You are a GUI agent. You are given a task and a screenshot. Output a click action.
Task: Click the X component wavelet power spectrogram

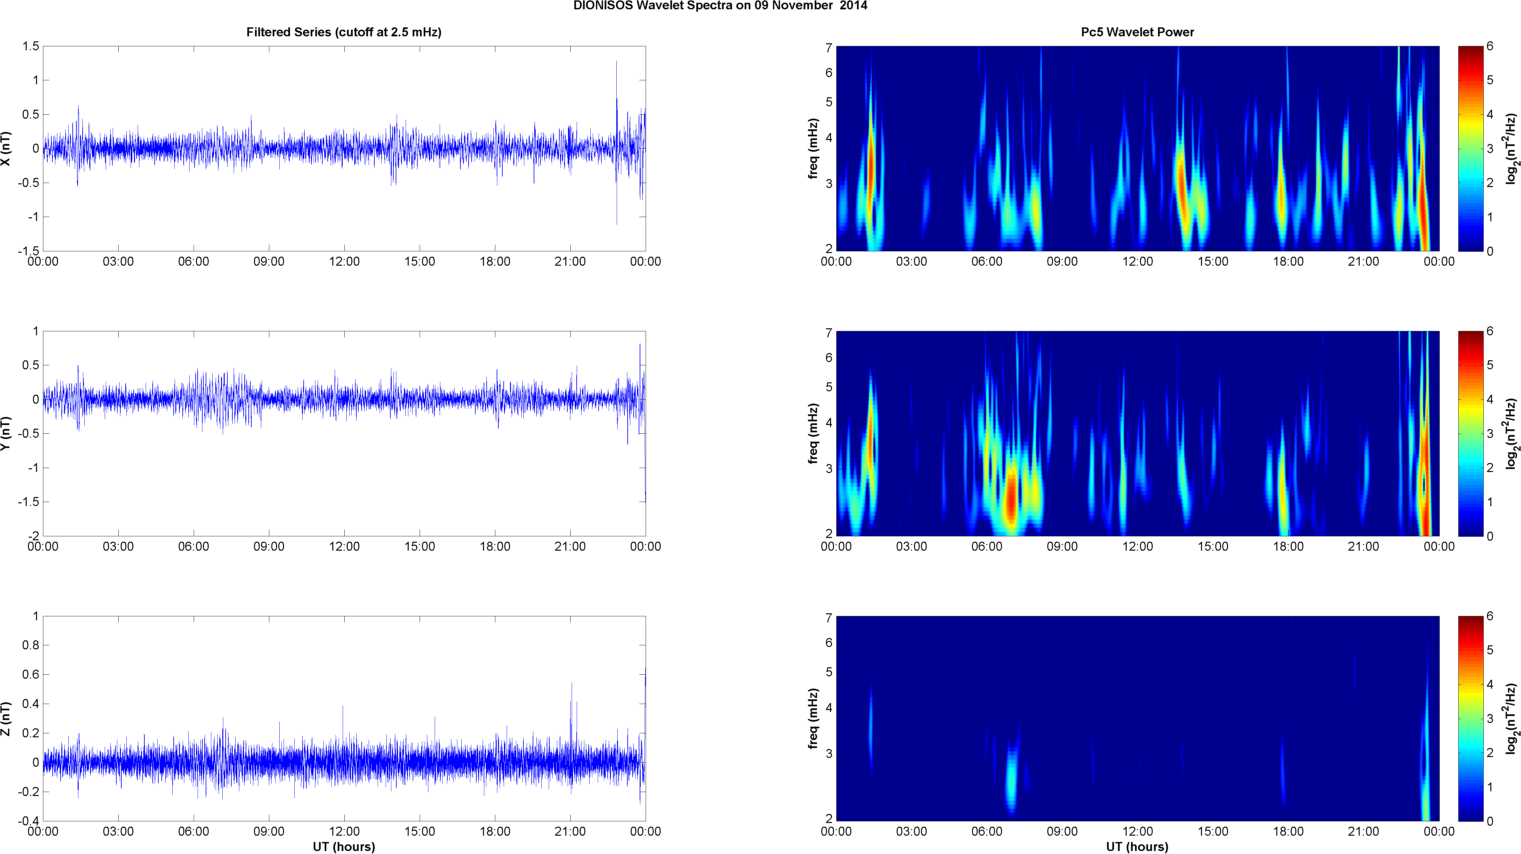tap(1137, 148)
